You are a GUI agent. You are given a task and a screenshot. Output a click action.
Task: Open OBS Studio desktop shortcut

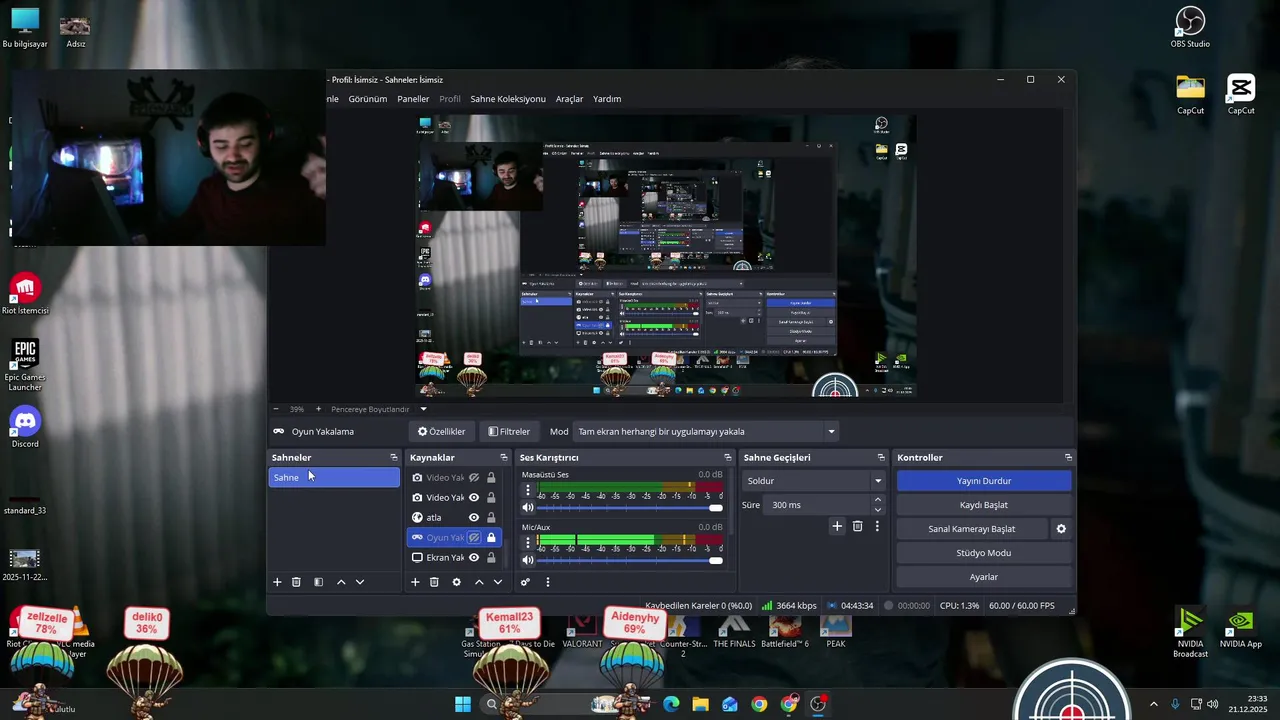(x=1190, y=27)
